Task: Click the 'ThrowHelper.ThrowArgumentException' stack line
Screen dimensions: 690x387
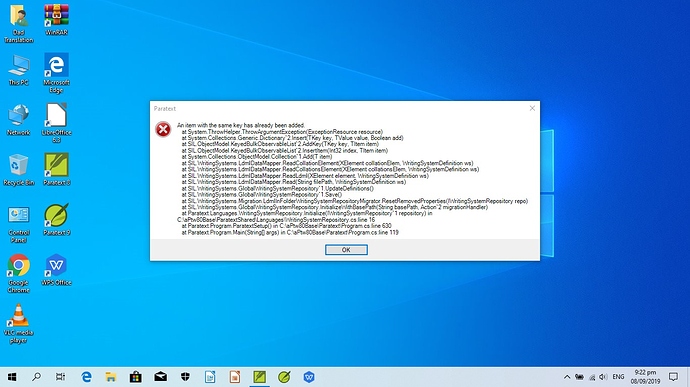Action: (282, 132)
